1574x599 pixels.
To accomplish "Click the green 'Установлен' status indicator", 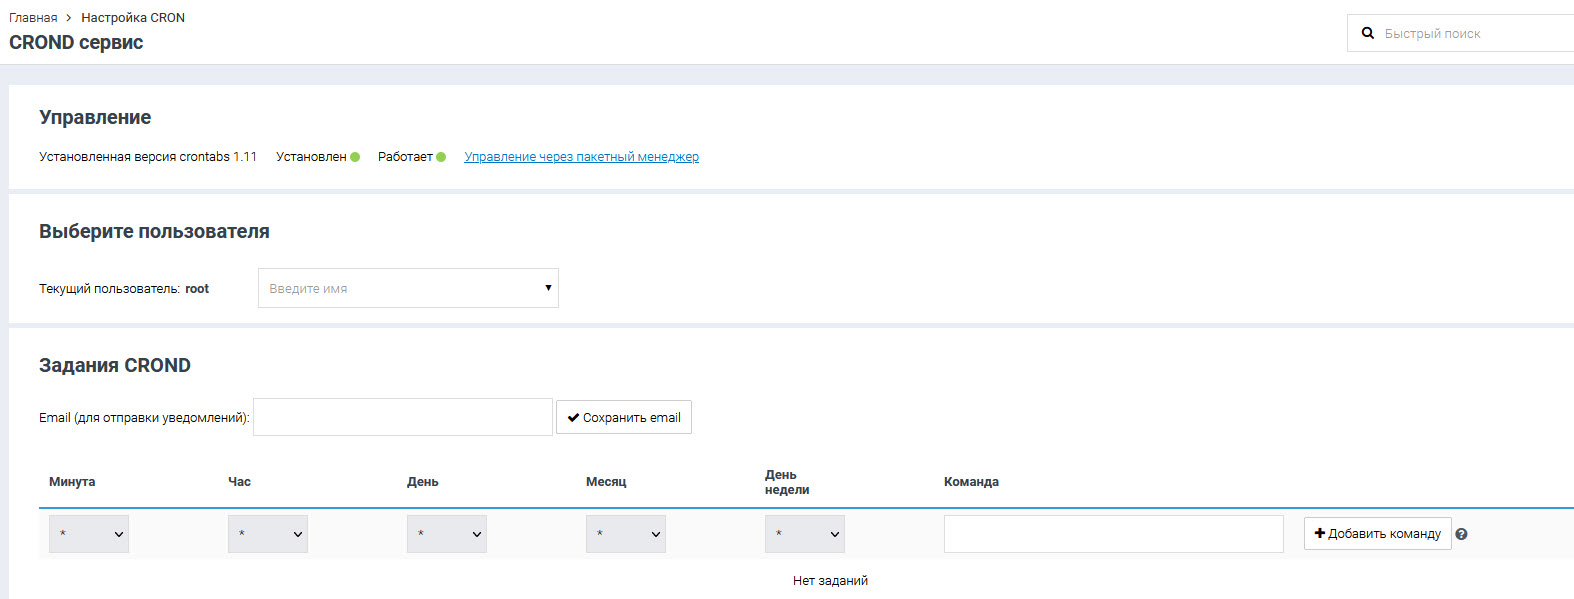I will point(355,157).
